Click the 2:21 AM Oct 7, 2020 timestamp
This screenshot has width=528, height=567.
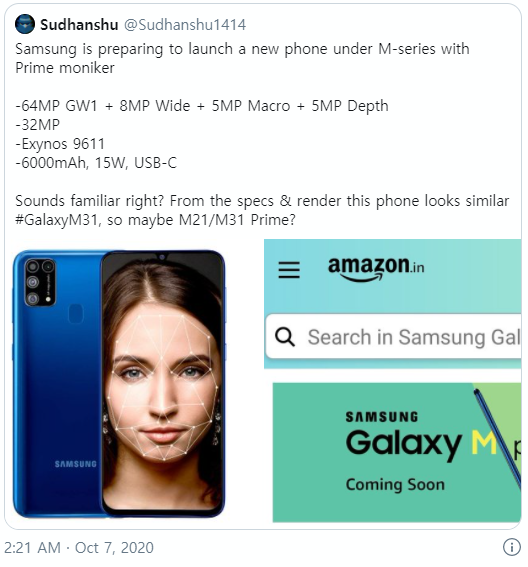pos(79,547)
